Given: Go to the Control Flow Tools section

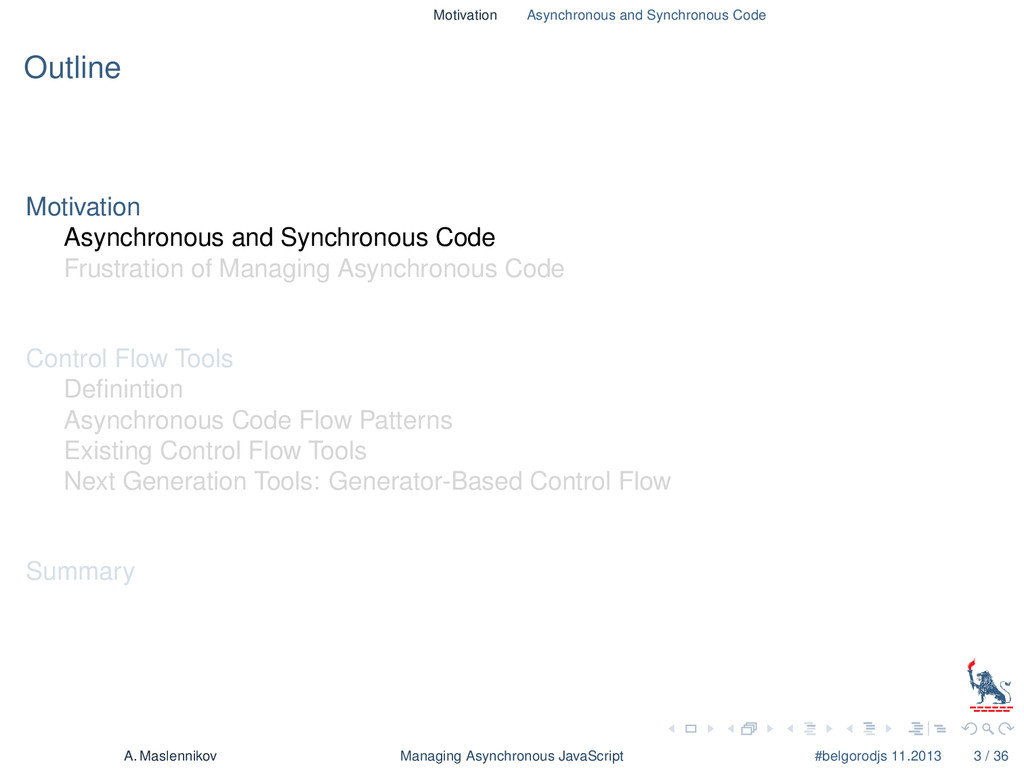Looking at the screenshot, I should [x=129, y=359].
